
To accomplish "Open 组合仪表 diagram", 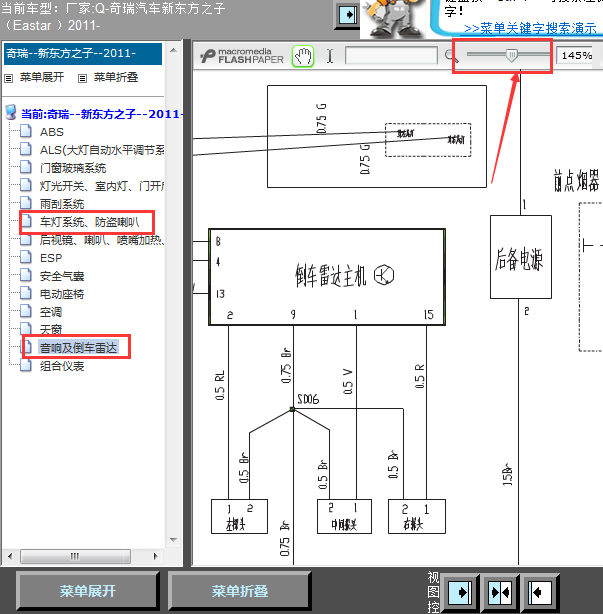I will coord(62,366).
